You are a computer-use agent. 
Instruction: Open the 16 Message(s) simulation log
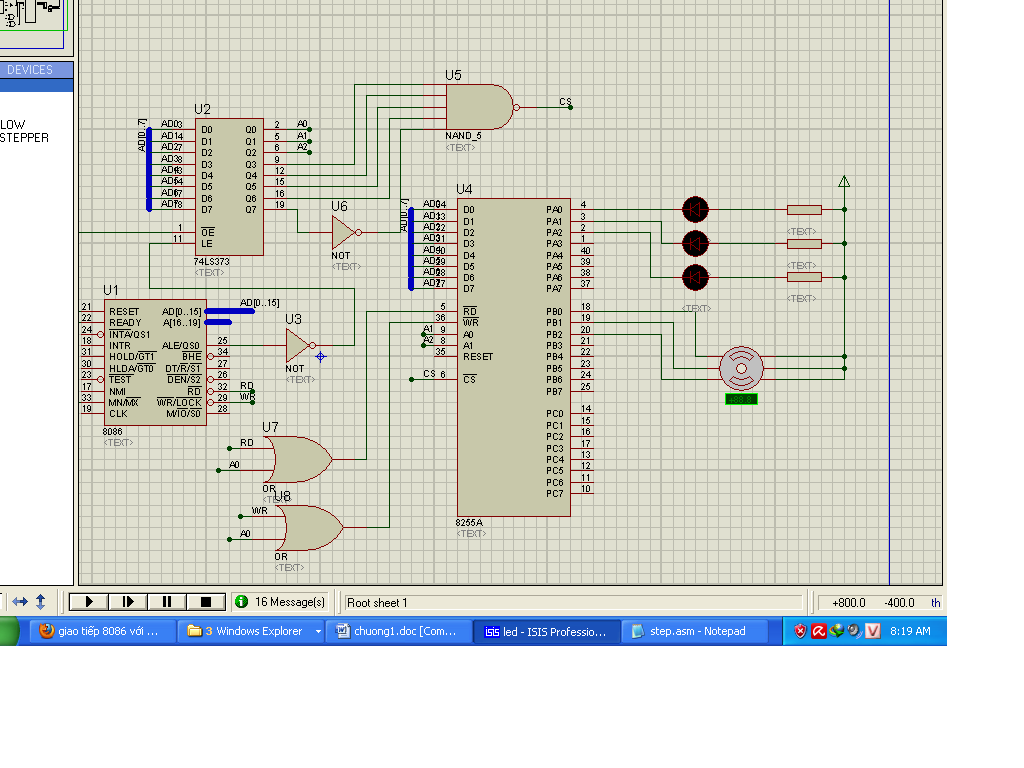(x=280, y=602)
